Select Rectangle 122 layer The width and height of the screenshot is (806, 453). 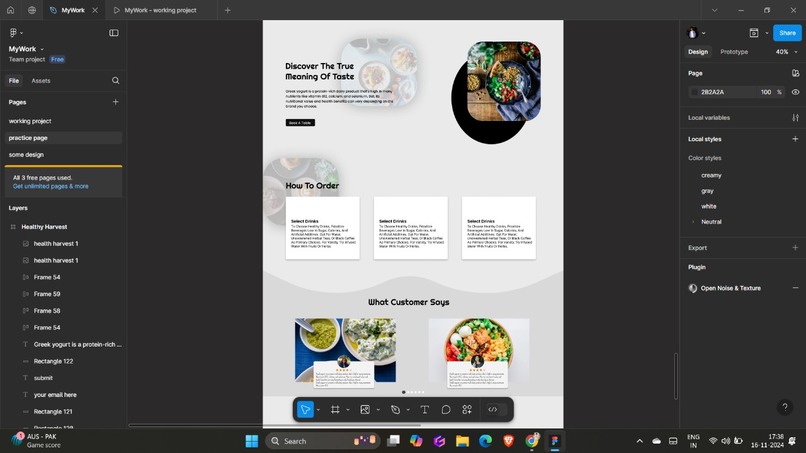click(53, 361)
